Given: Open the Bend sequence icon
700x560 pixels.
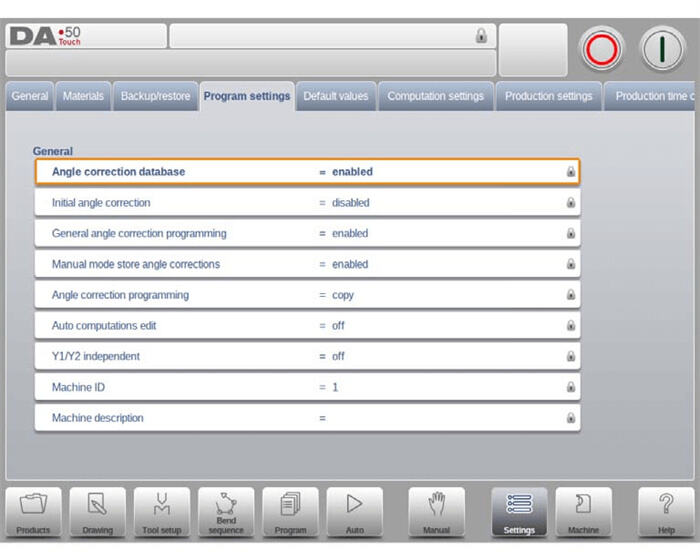Looking at the screenshot, I should pos(226,511).
